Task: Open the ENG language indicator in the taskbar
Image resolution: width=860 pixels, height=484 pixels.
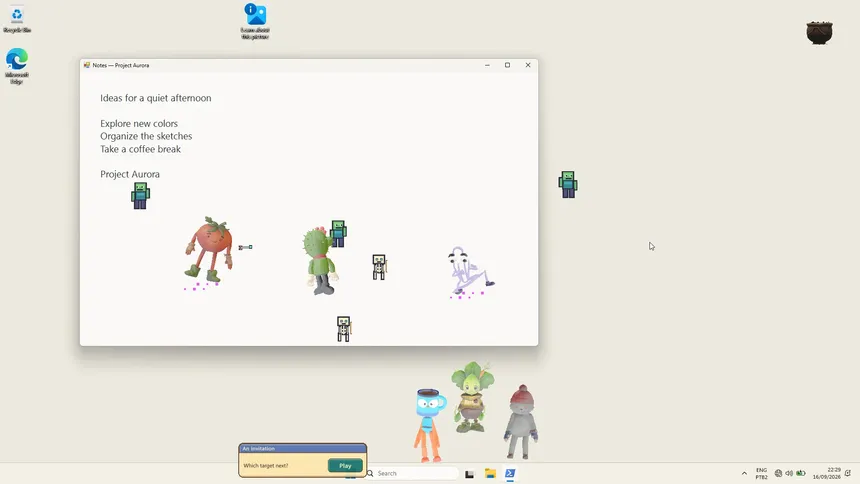Action: pyautogui.click(x=762, y=474)
